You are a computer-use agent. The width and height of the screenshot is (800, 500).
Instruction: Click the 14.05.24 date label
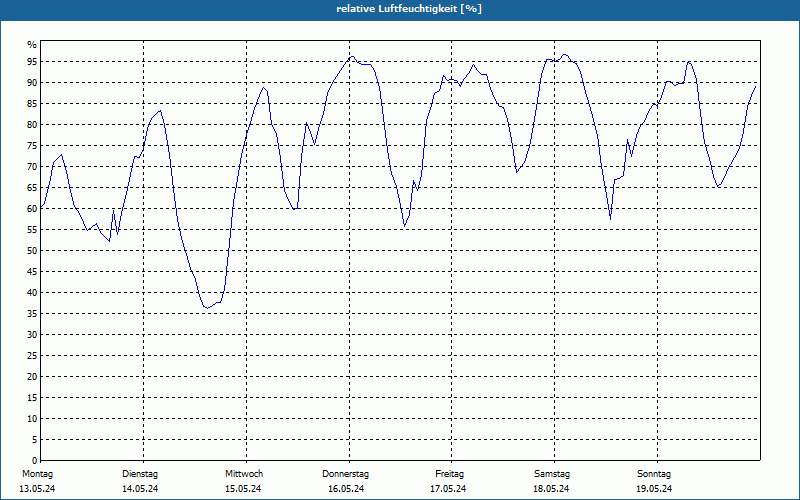(x=140, y=489)
